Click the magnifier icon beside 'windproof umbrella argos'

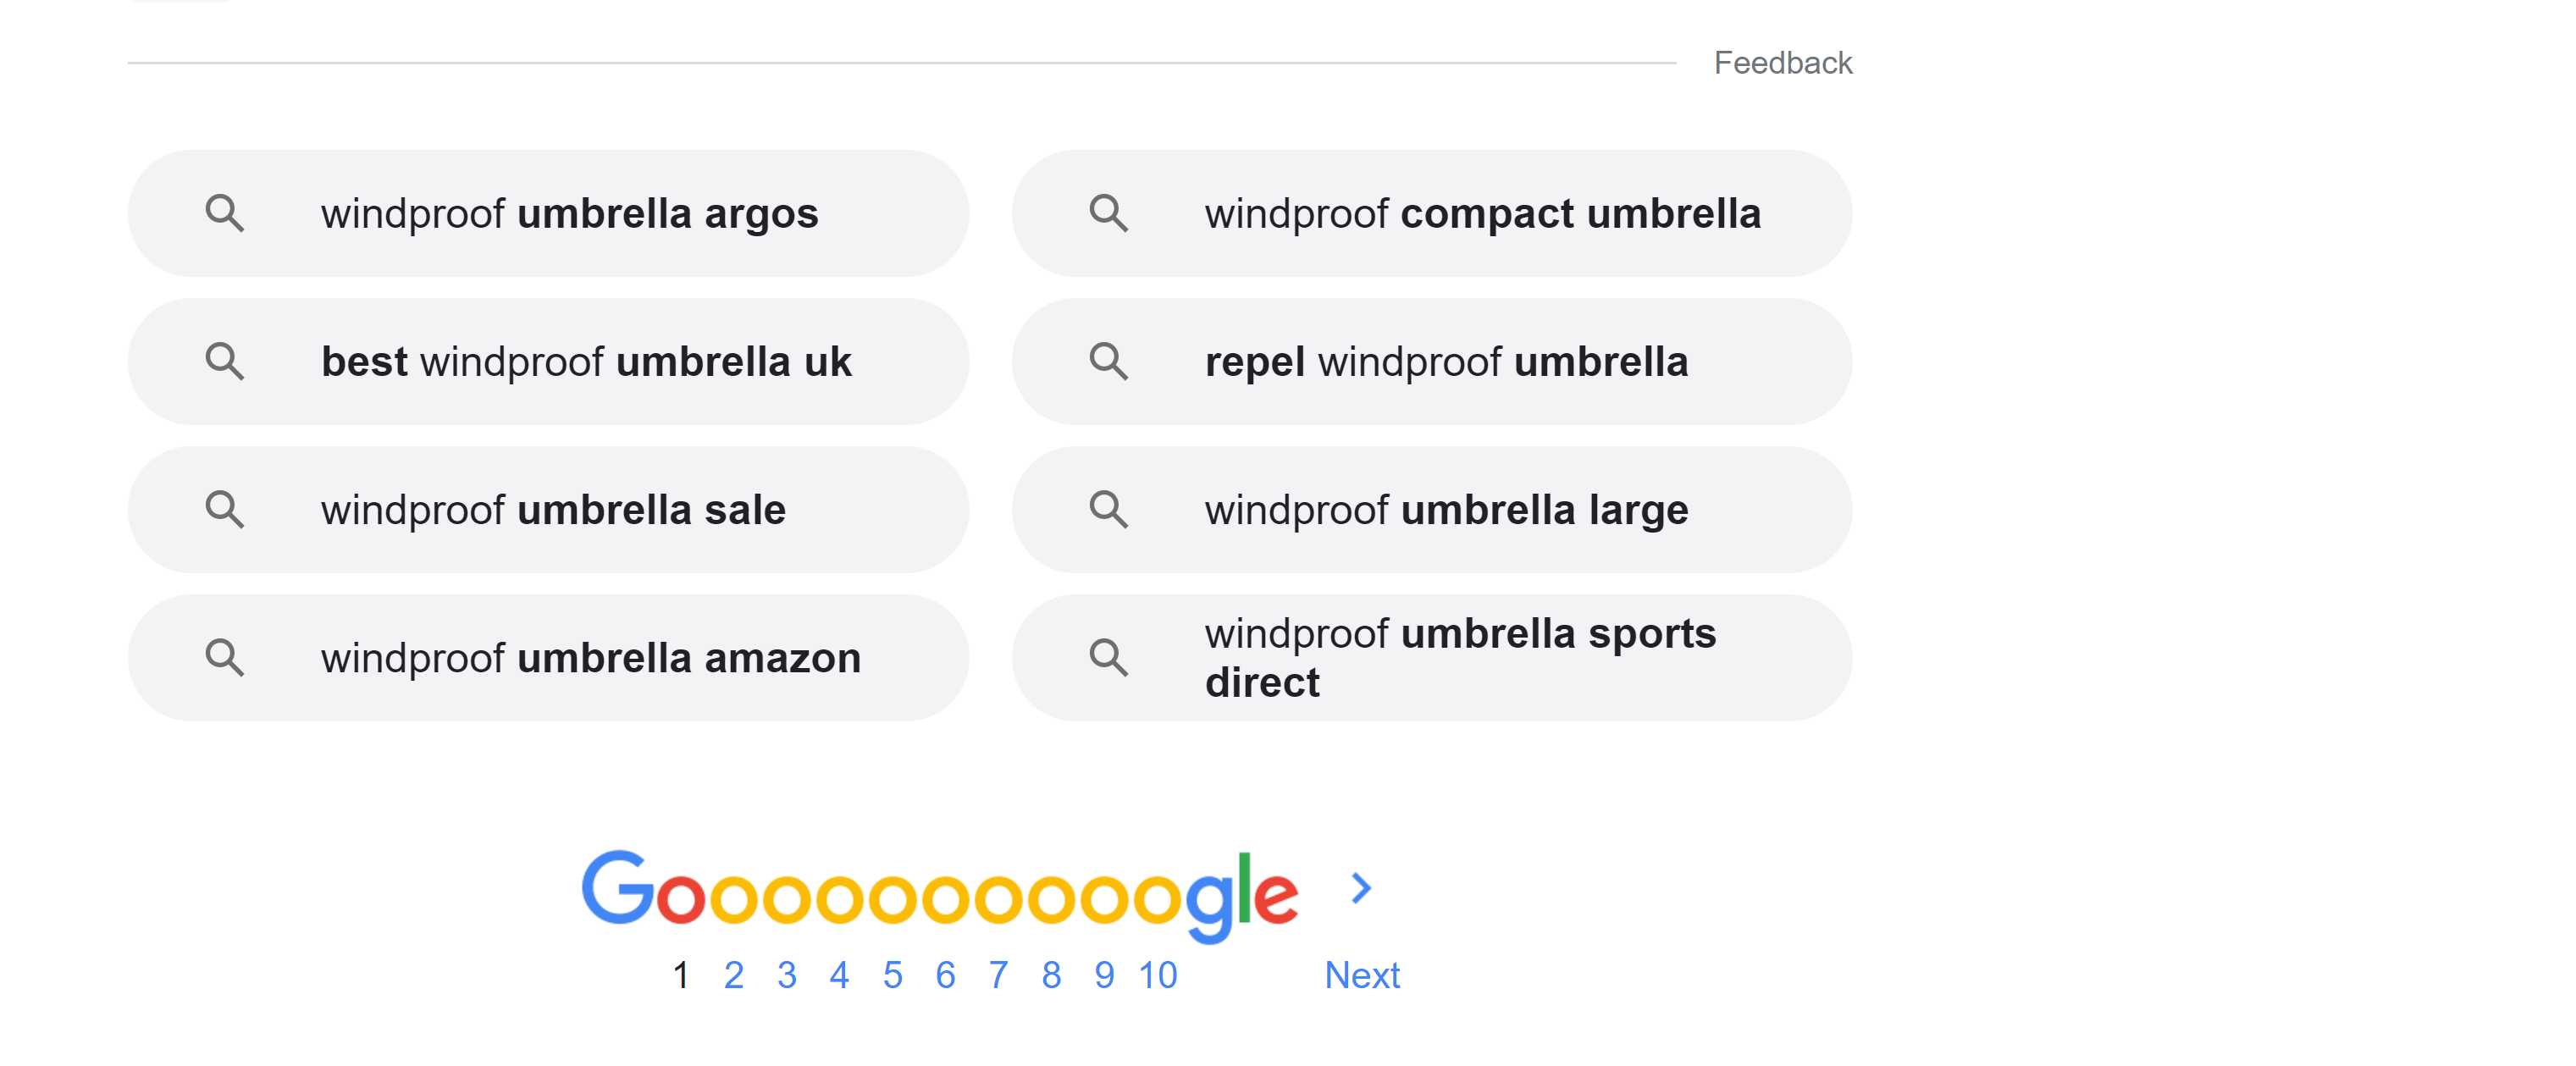tap(224, 213)
